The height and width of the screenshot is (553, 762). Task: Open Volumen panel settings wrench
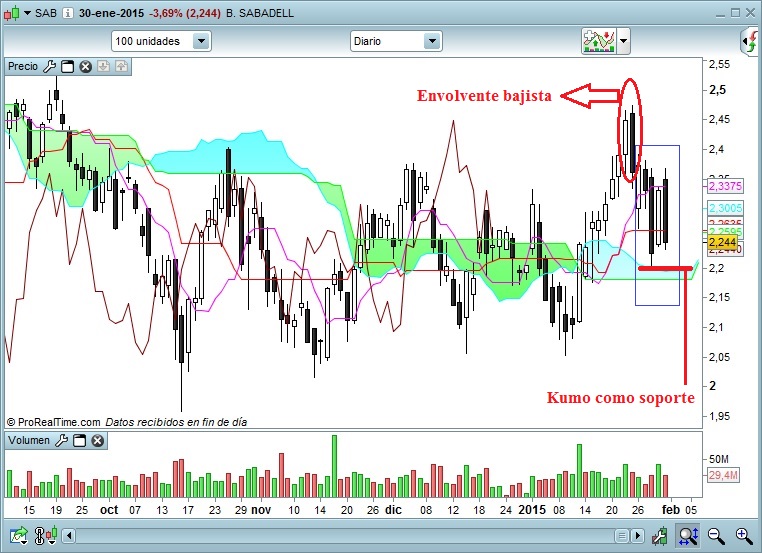click(x=62, y=441)
